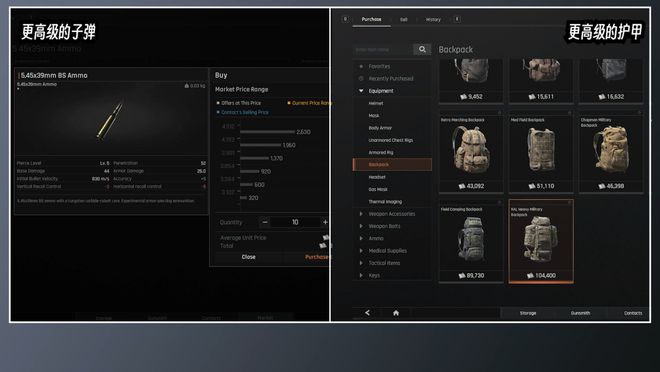Screen dimensions: 660x372
Task: Select Body Armor in equipment list
Action: (x=380, y=128)
